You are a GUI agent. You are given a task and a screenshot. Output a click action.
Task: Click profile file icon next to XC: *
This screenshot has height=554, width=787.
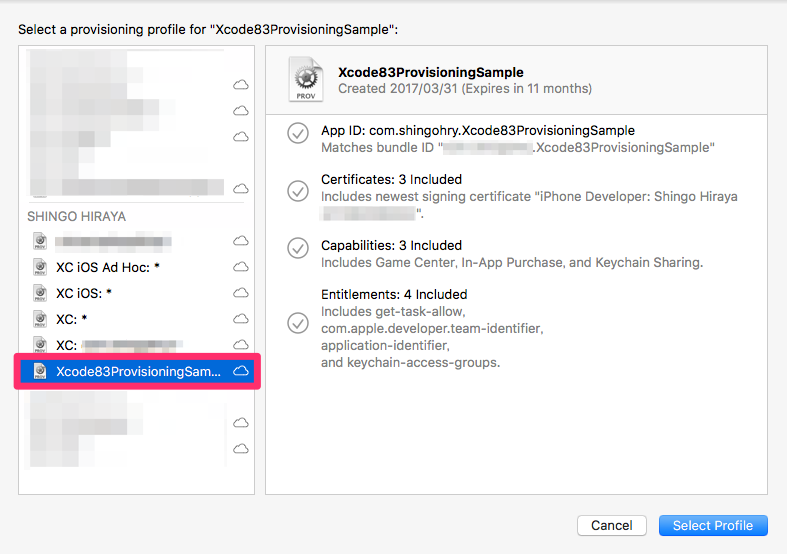click(40, 319)
